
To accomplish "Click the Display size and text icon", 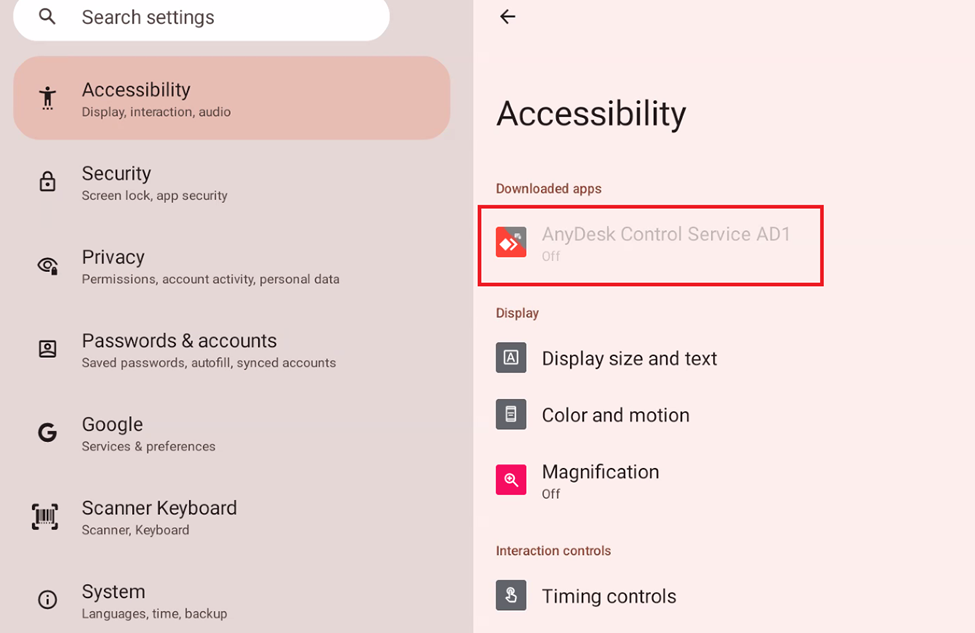I will (x=511, y=358).
